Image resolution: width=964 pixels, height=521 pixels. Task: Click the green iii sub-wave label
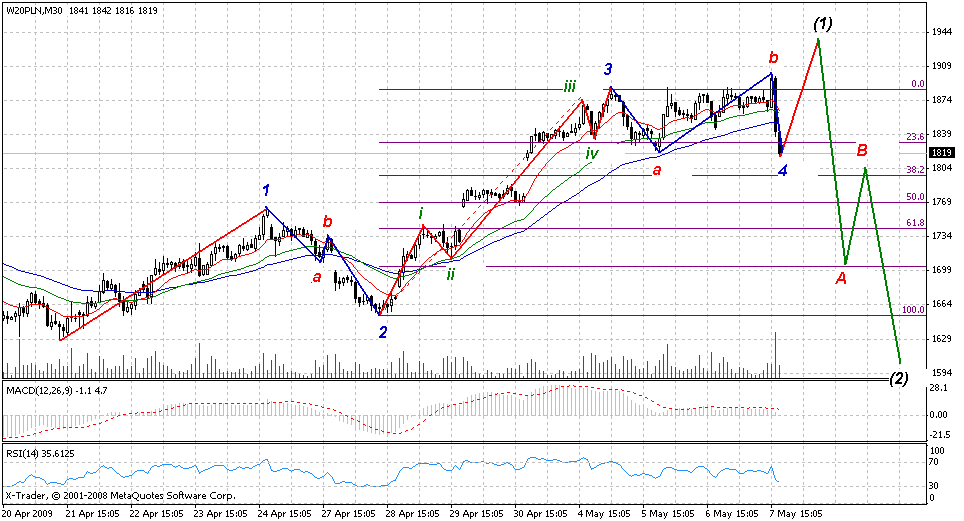[570, 86]
